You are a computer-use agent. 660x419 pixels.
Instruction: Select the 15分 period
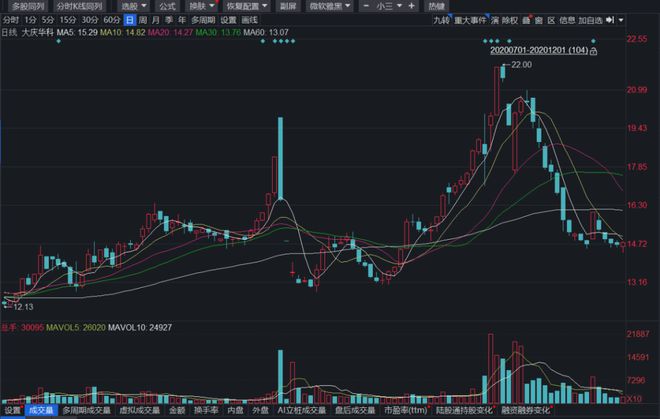coord(67,20)
